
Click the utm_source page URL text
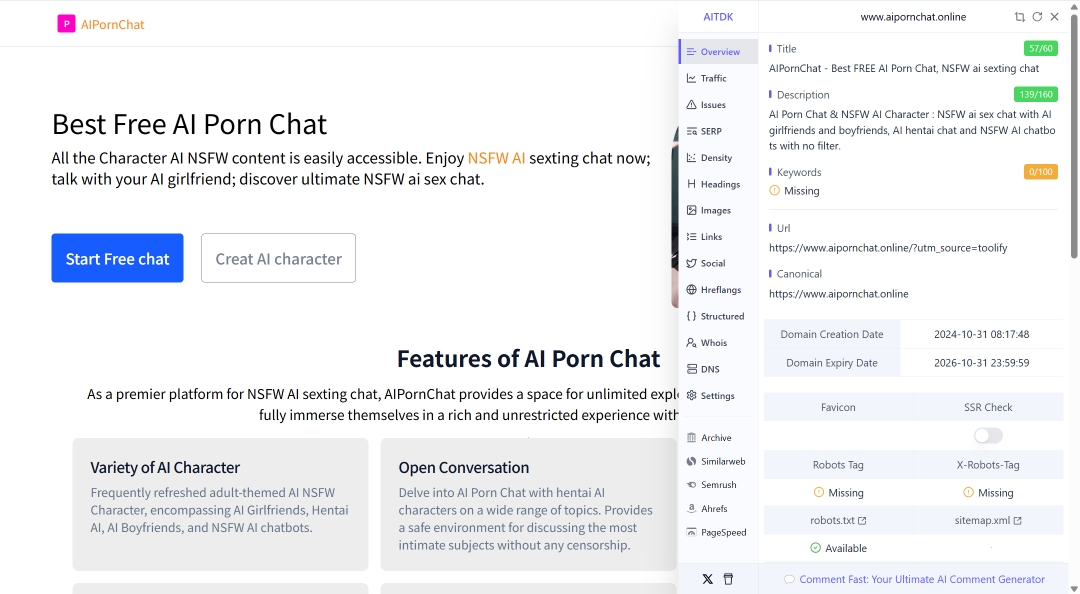pos(888,248)
